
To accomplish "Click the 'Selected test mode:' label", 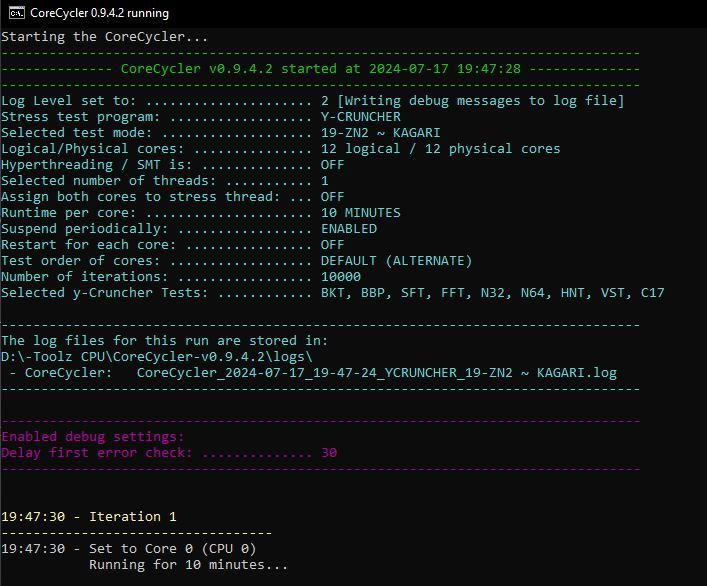I will (x=77, y=133).
